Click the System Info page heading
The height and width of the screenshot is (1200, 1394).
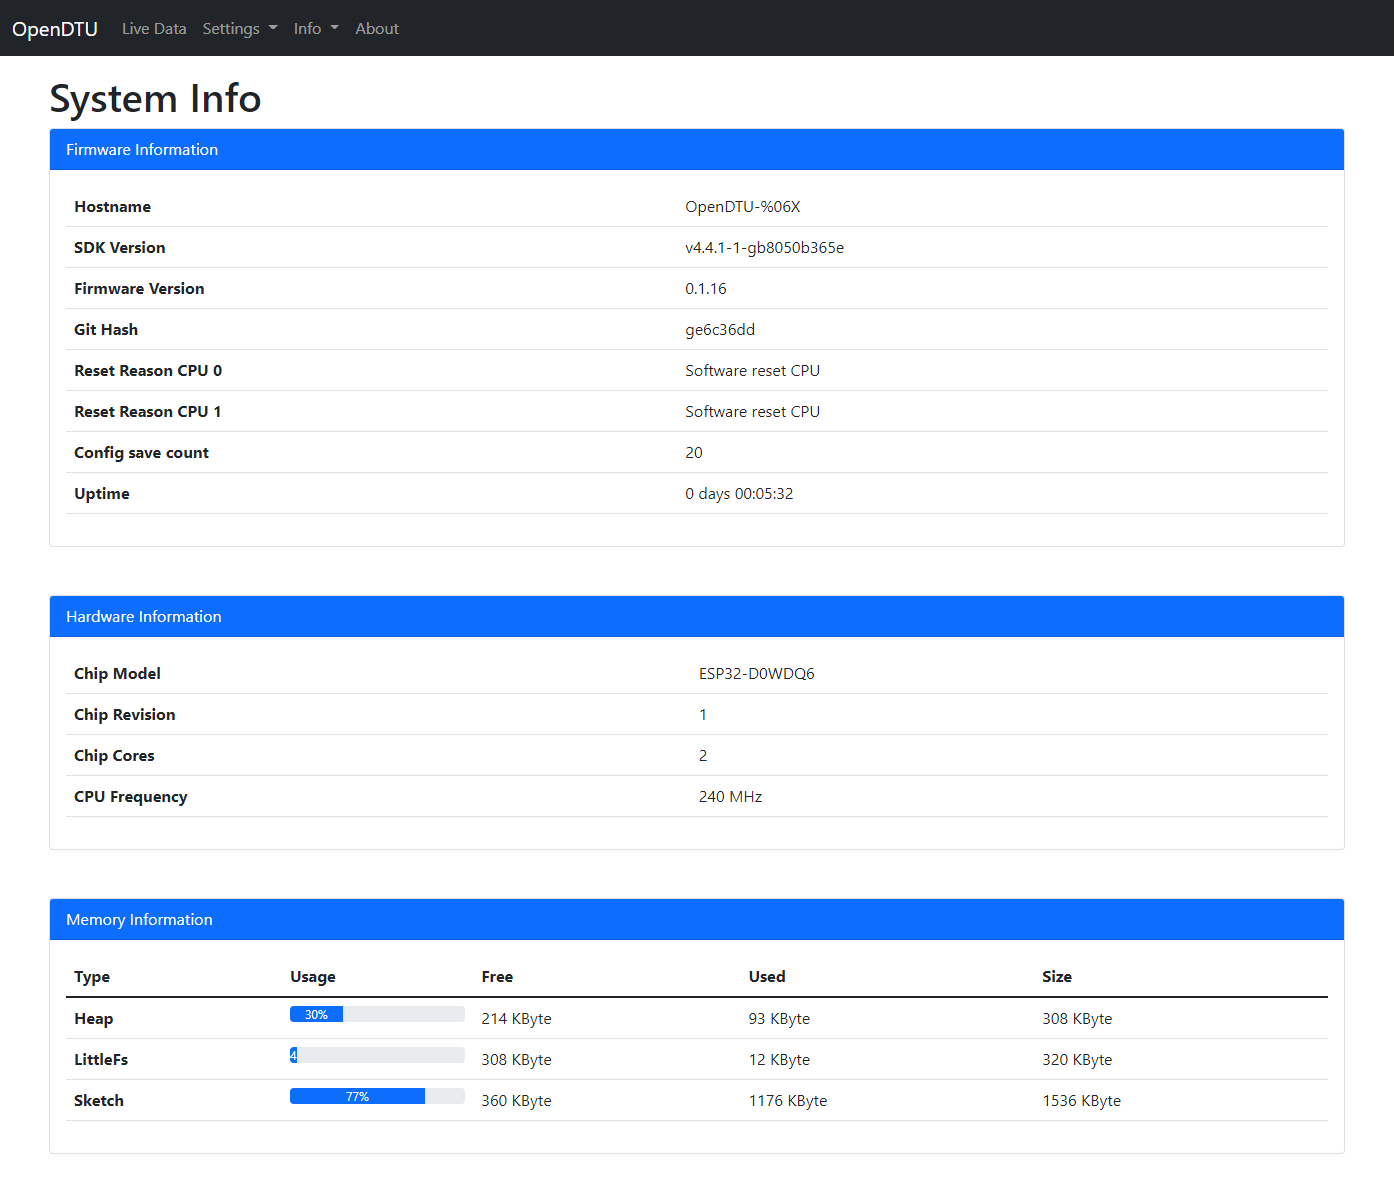(x=155, y=99)
